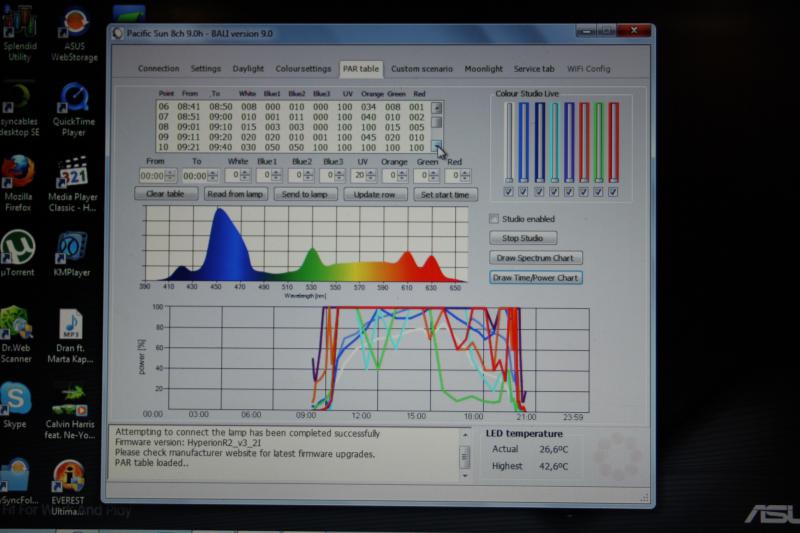This screenshot has height=533, width=800.
Task: Toggle the checkbox under the rightmost red slider
Action: point(614,191)
